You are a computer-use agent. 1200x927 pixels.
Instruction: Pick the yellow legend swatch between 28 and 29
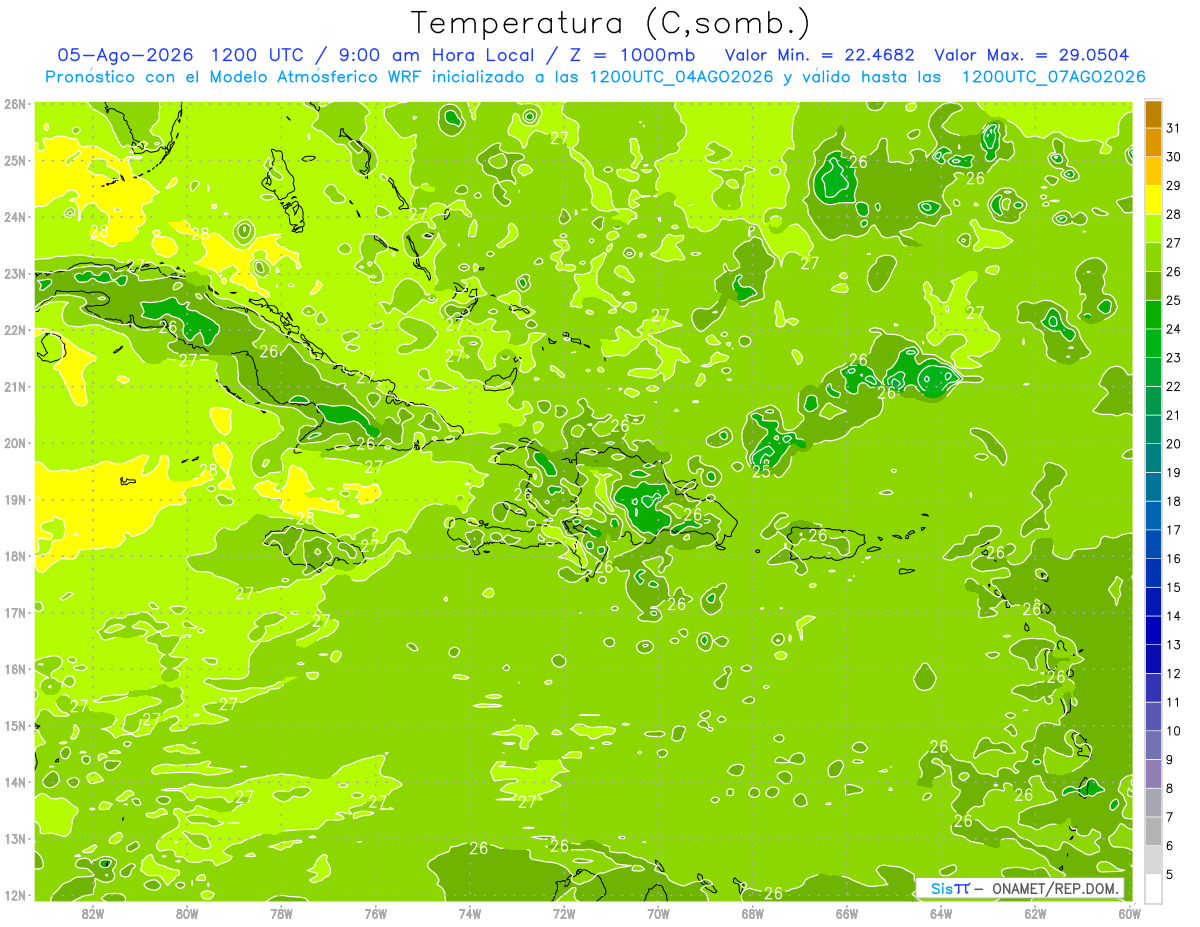pyautogui.click(x=1153, y=200)
